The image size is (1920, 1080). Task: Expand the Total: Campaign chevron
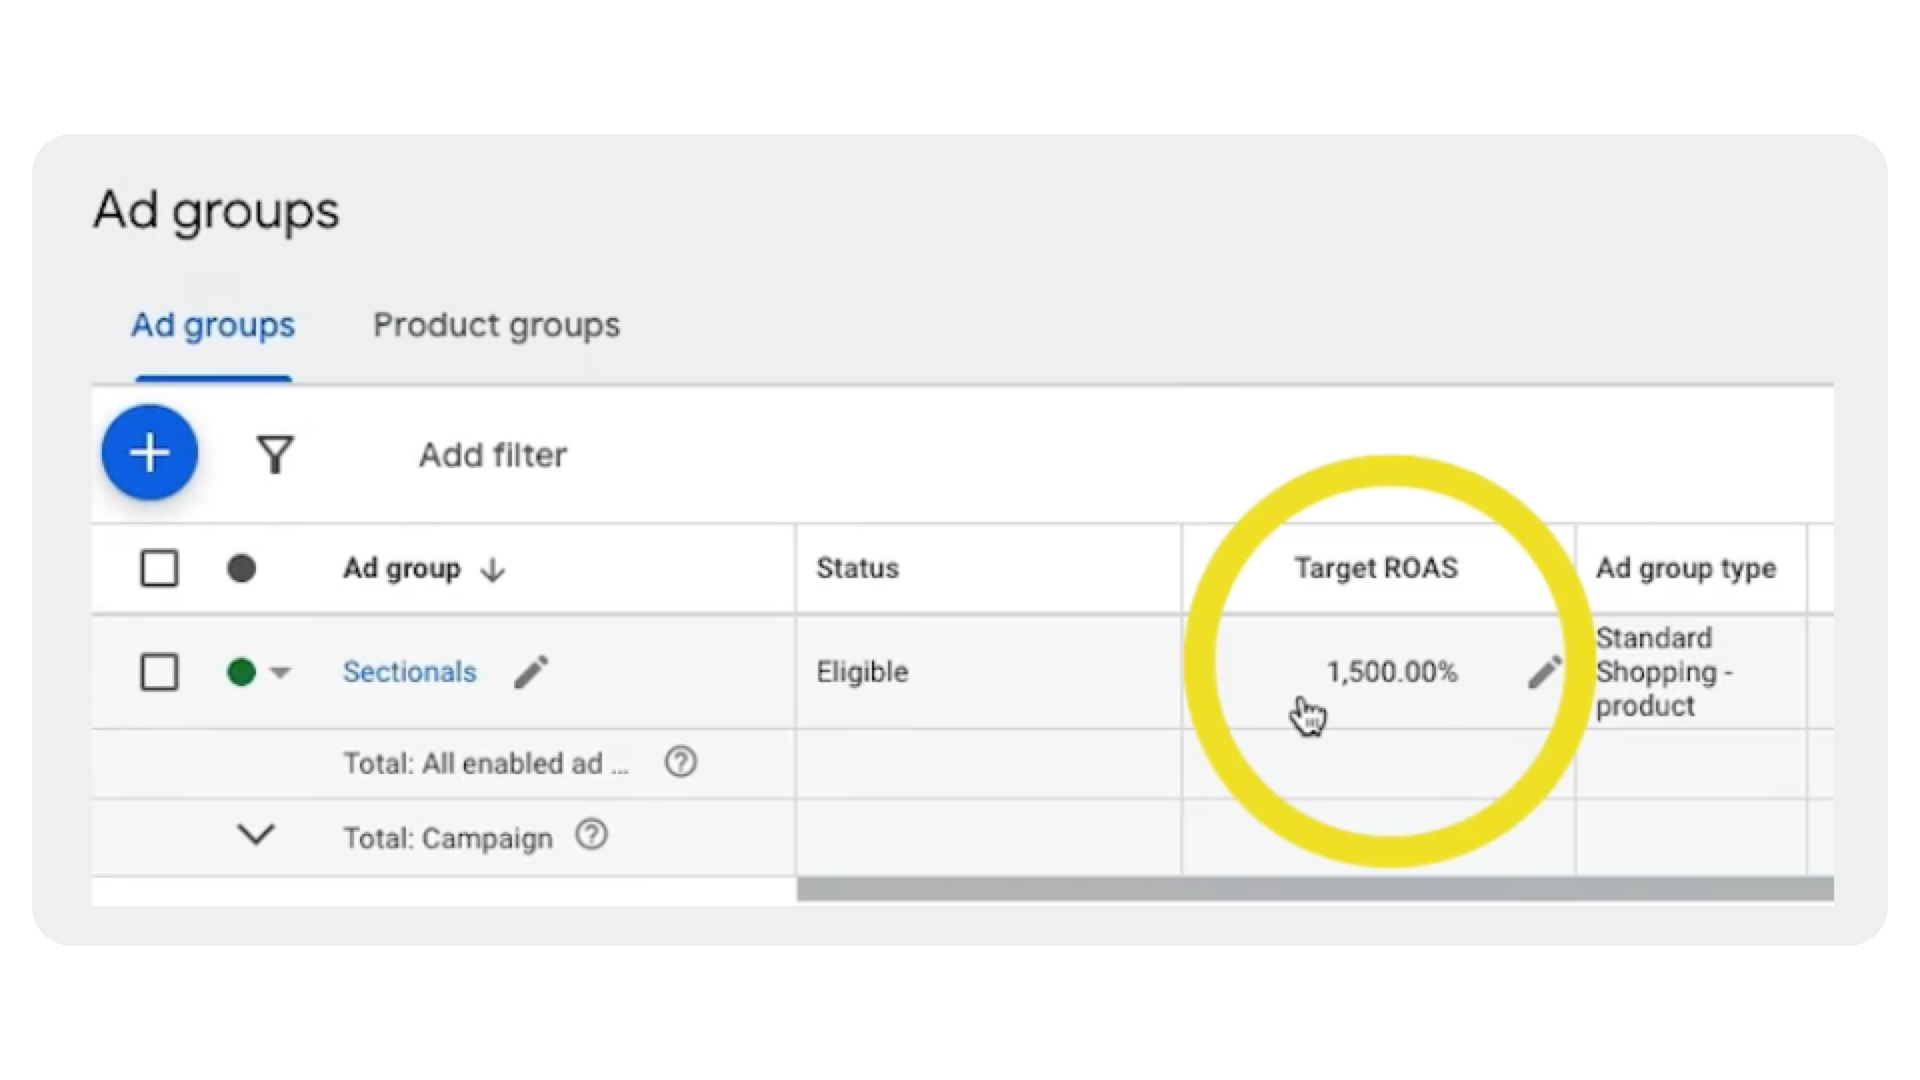pyautogui.click(x=256, y=835)
